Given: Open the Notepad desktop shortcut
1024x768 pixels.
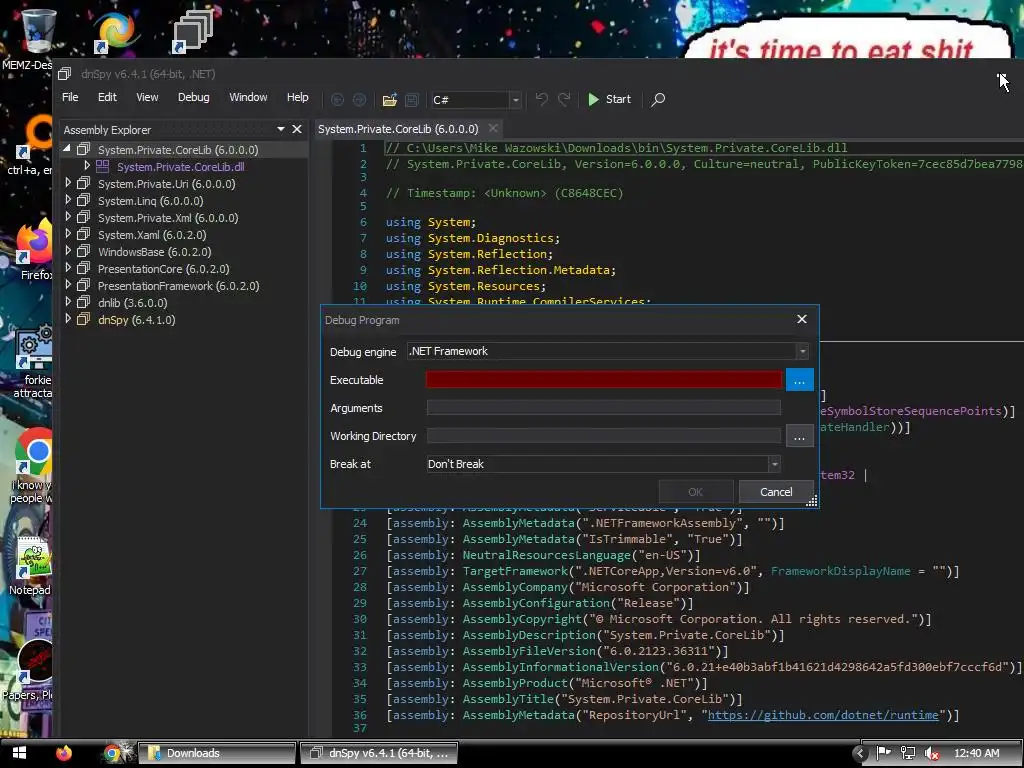Looking at the screenshot, I should tap(31, 566).
